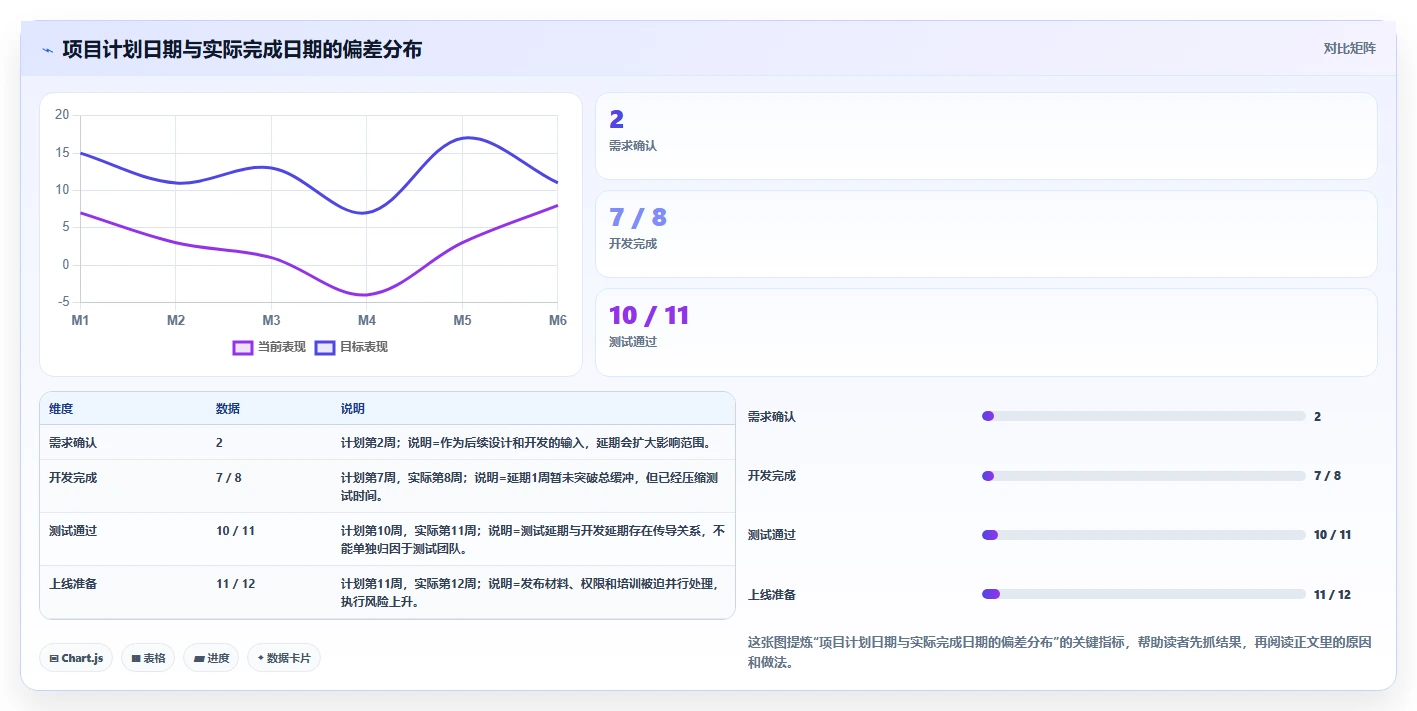Click the M1 x-axis label

tap(80, 320)
